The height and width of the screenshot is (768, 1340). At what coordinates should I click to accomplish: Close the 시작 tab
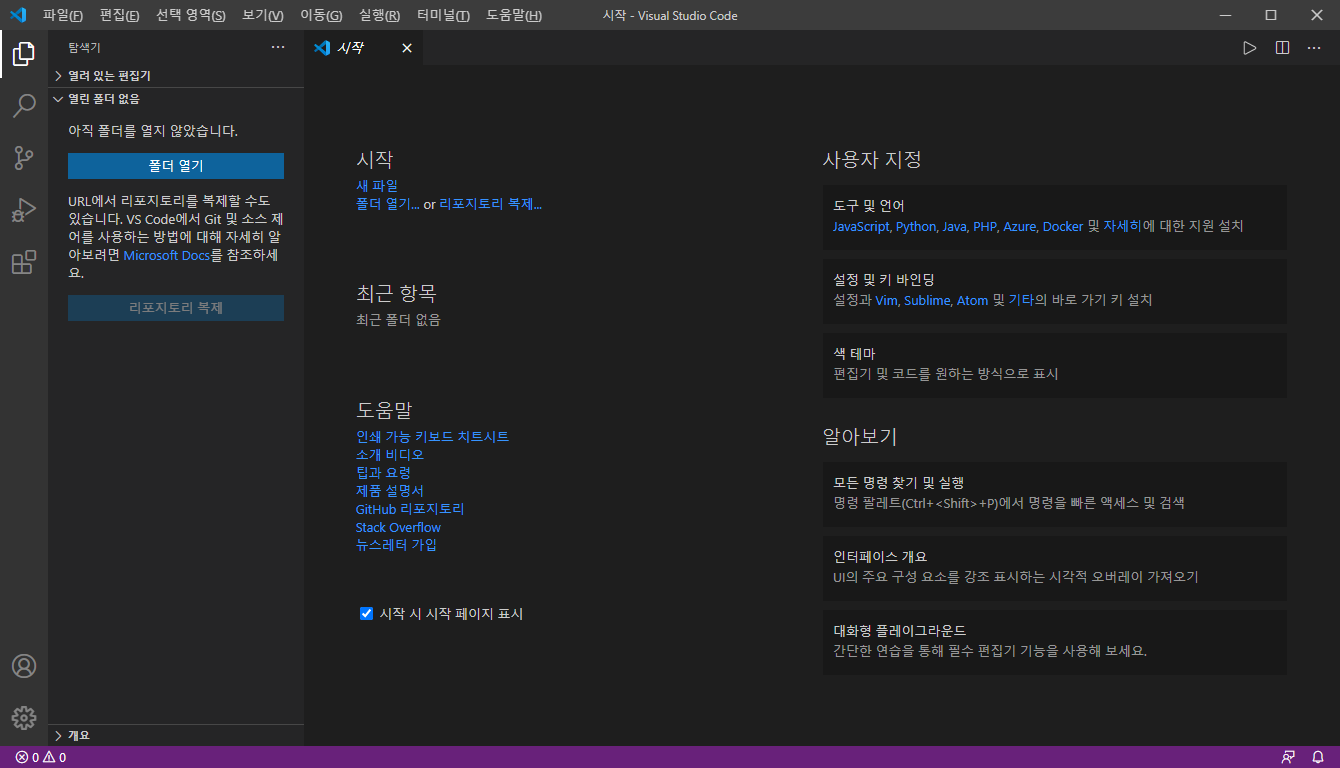pyautogui.click(x=407, y=48)
